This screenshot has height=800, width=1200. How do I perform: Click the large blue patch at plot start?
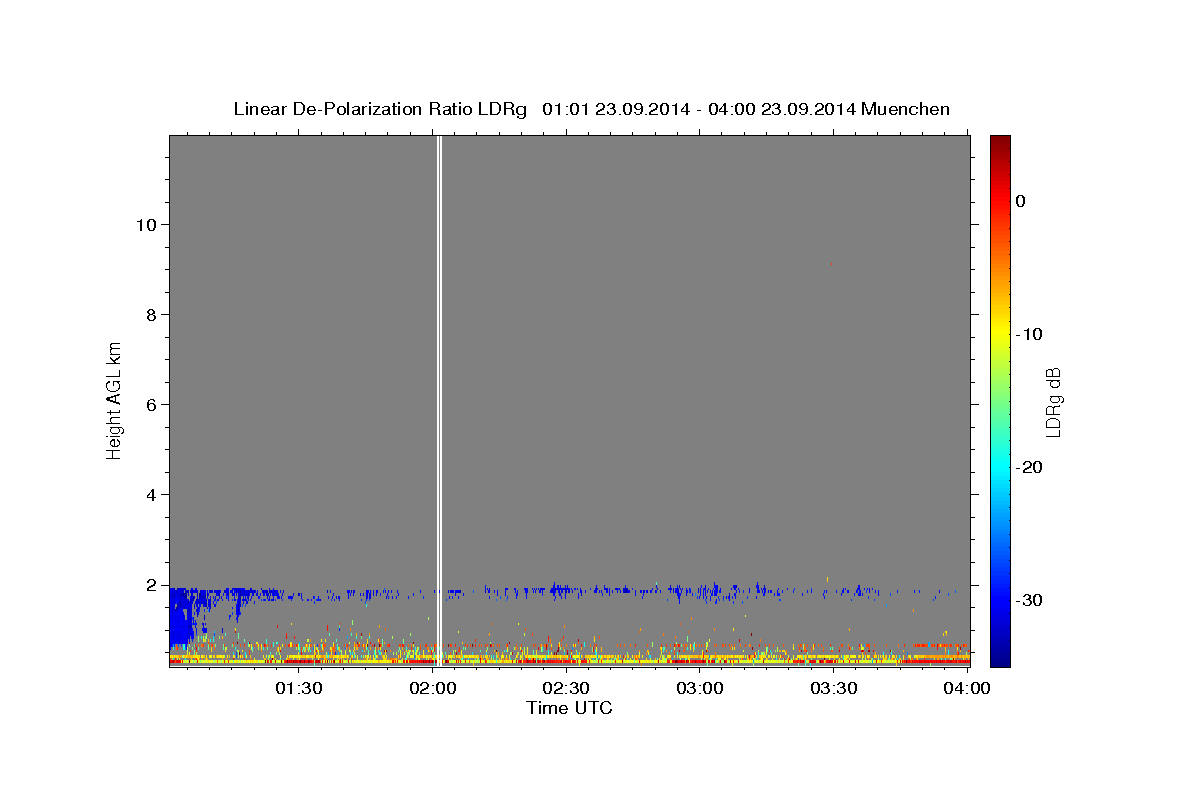coord(182,617)
